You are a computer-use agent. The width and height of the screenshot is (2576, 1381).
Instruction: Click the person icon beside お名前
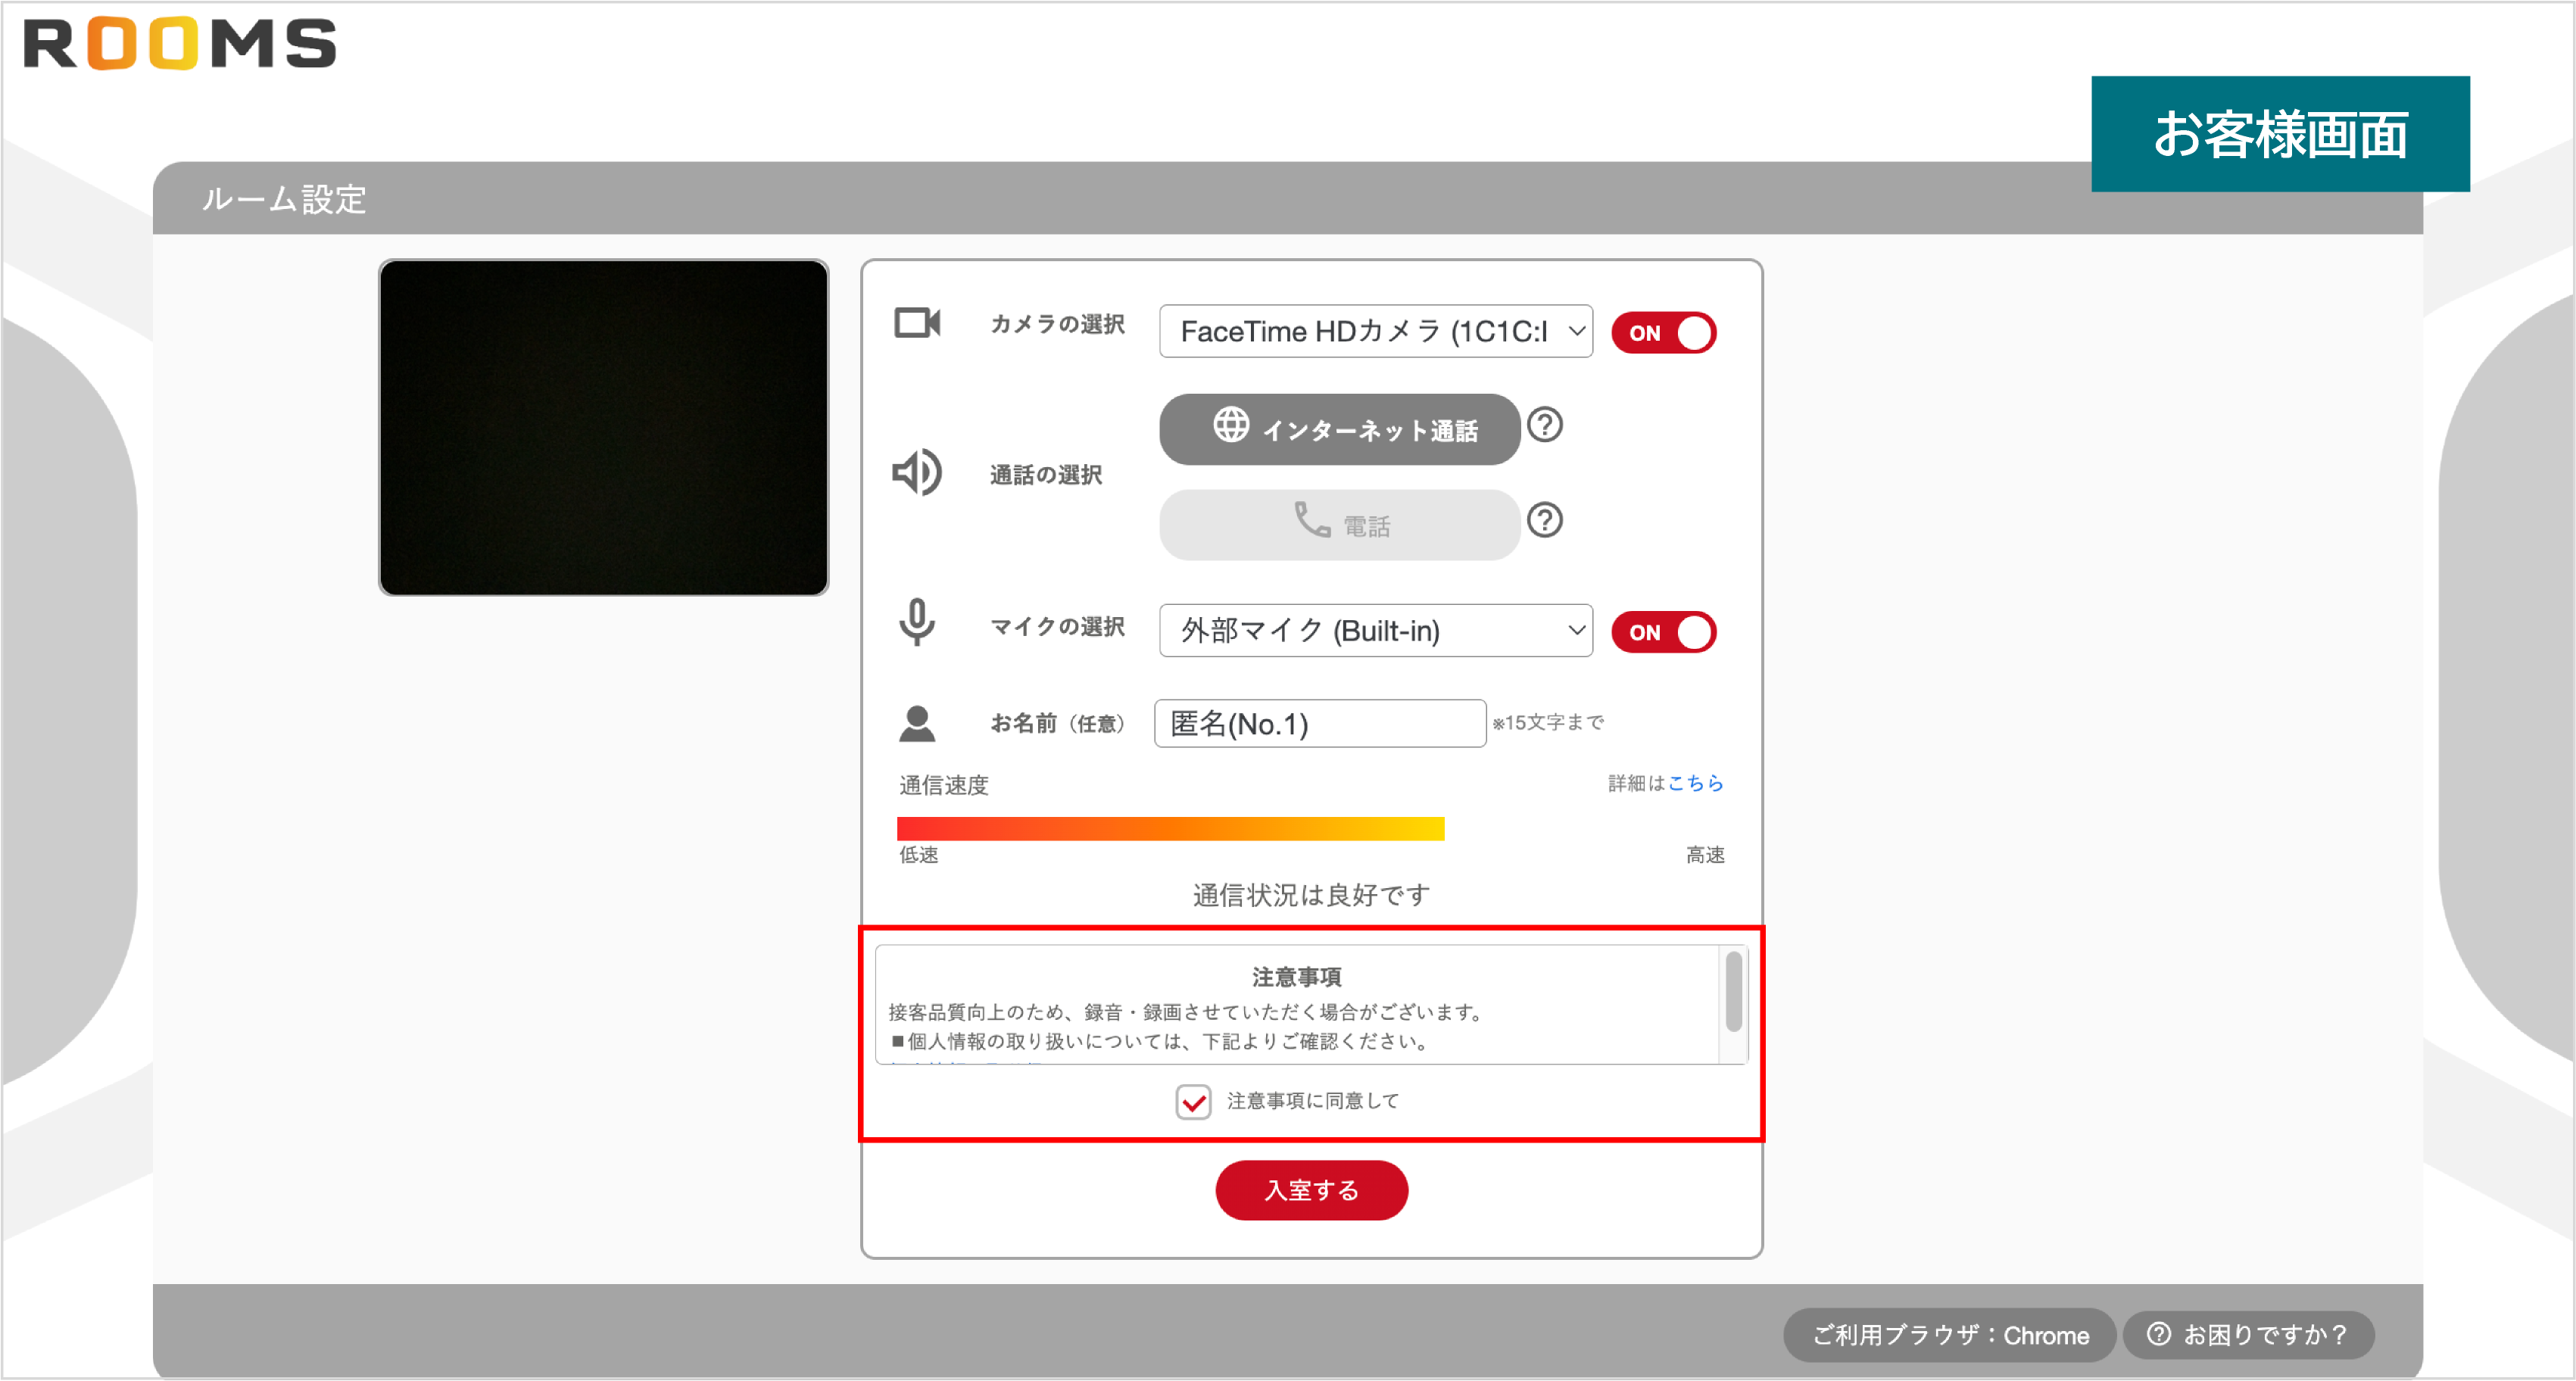click(x=917, y=722)
